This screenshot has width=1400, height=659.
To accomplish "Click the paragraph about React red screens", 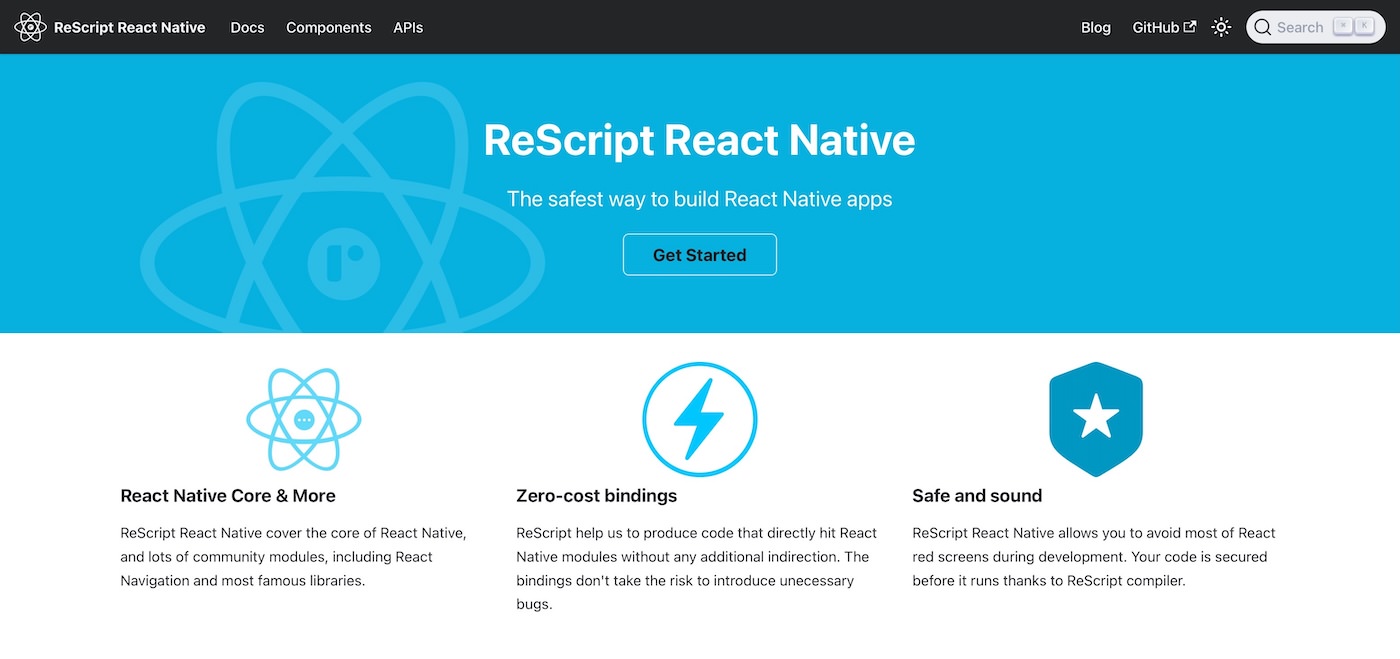I will (x=1094, y=557).
